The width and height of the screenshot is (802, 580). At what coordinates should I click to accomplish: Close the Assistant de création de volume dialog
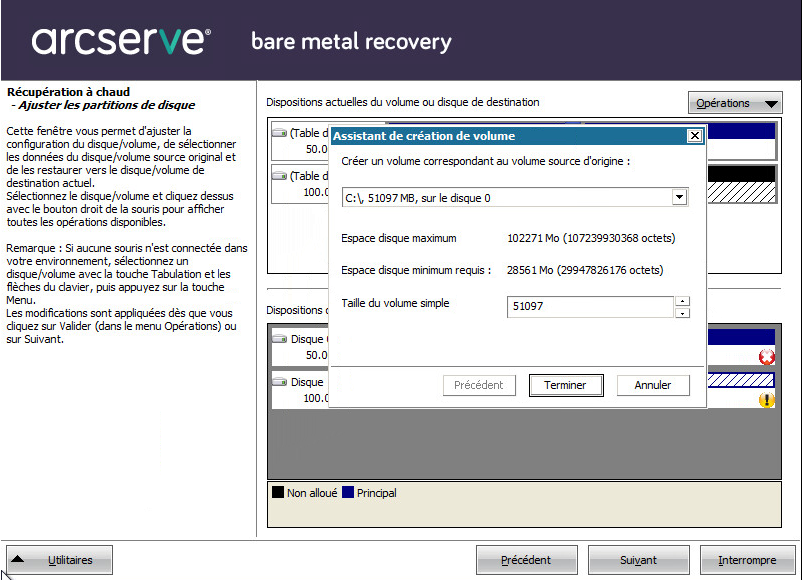click(695, 136)
